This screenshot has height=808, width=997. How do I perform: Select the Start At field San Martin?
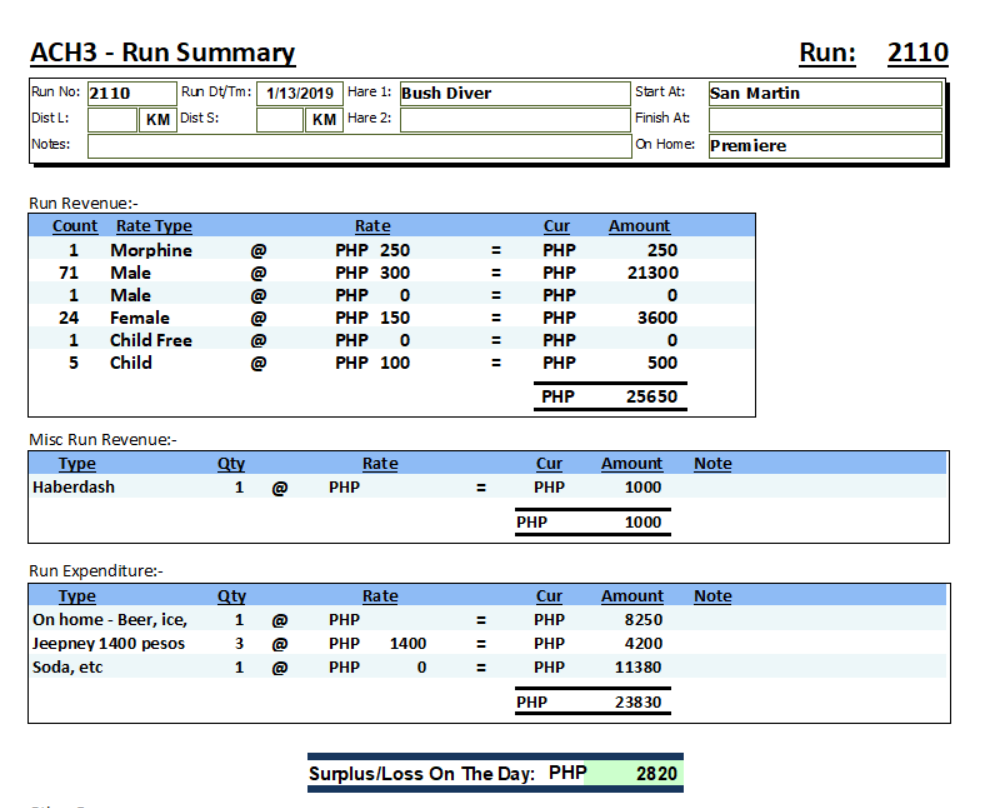click(824, 93)
